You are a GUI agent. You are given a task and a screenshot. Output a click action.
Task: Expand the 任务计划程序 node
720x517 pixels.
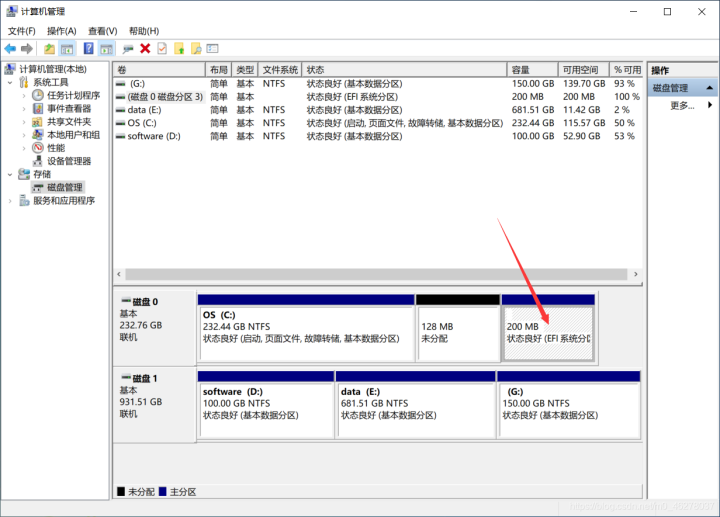(x=24, y=96)
